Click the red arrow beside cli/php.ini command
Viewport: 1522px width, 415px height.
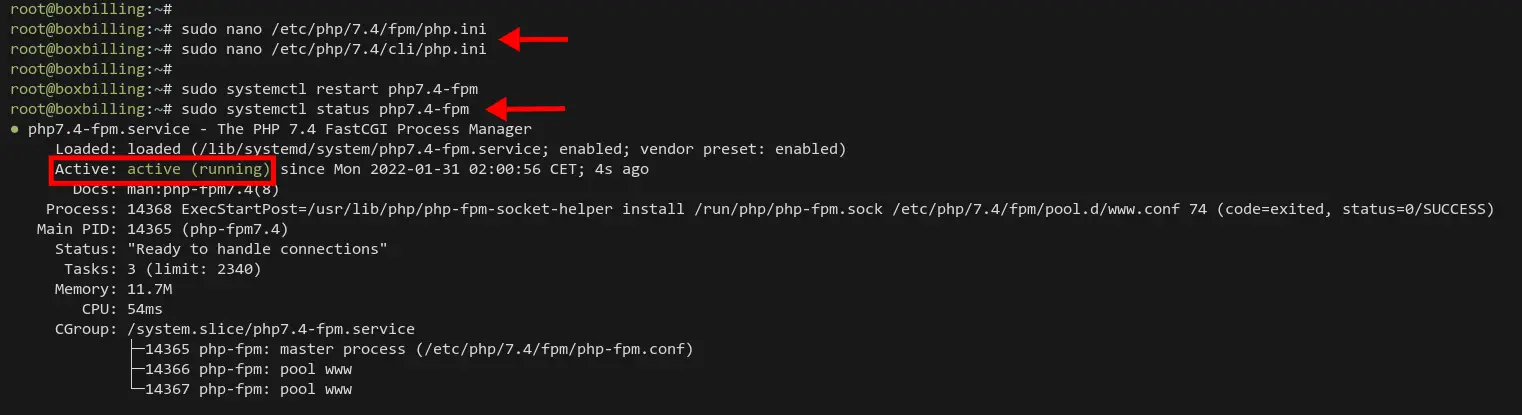[x=533, y=40]
